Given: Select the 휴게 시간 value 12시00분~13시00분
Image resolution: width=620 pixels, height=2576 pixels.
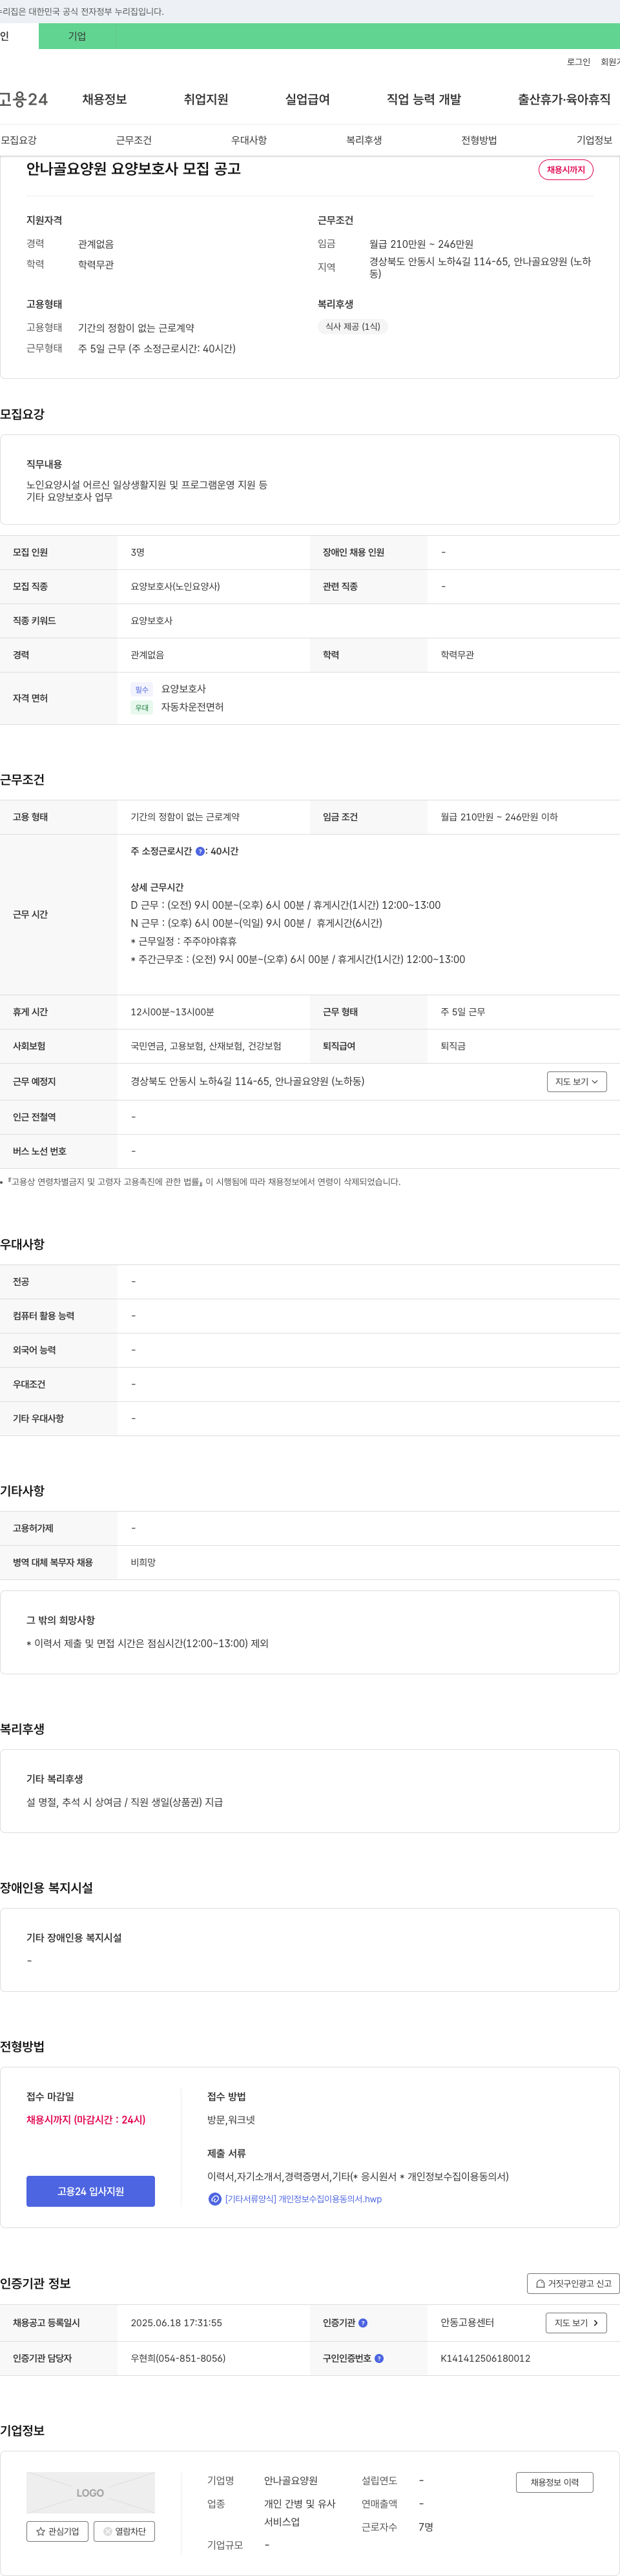Looking at the screenshot, I should [x=172, y=1012].
